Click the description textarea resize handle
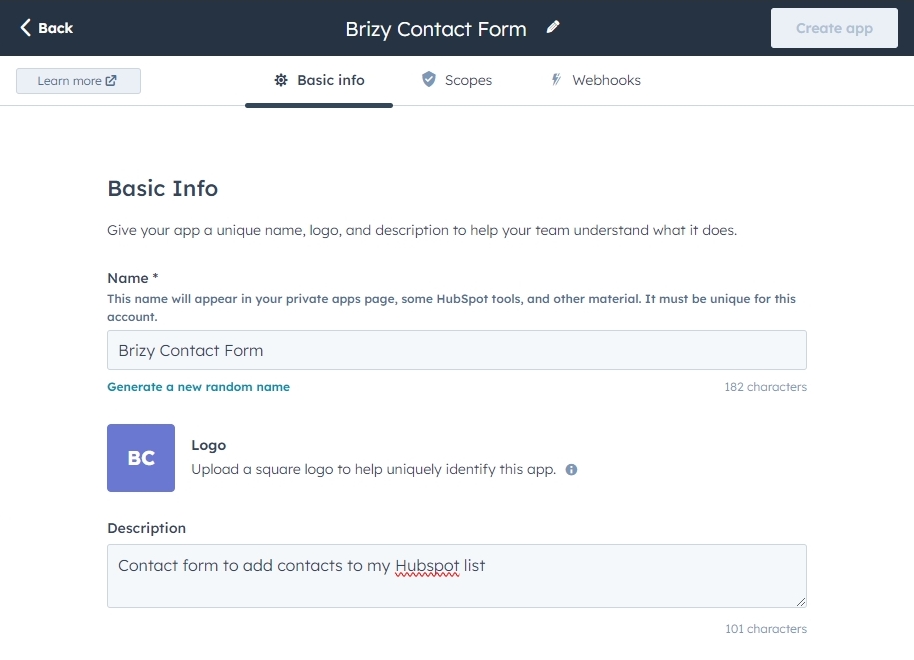 [801, 602]
